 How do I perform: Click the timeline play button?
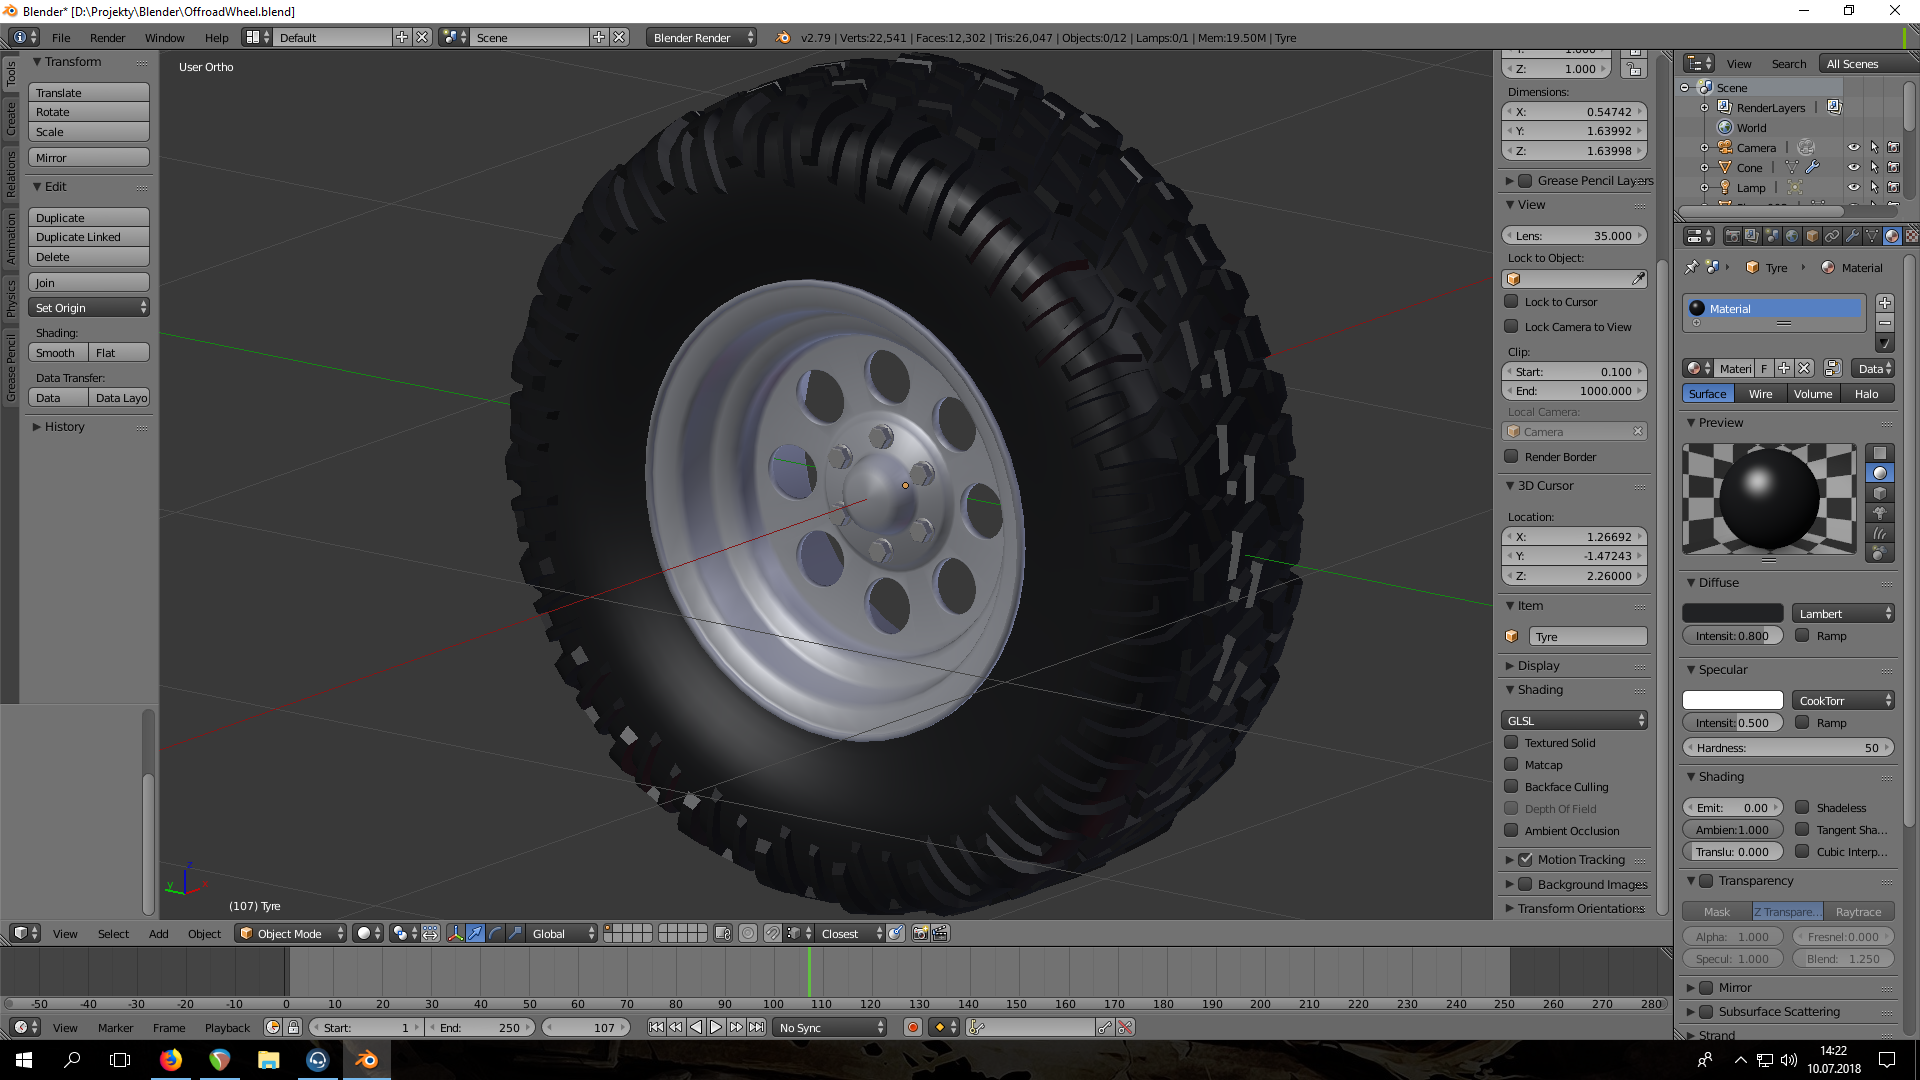(716, 1027)
